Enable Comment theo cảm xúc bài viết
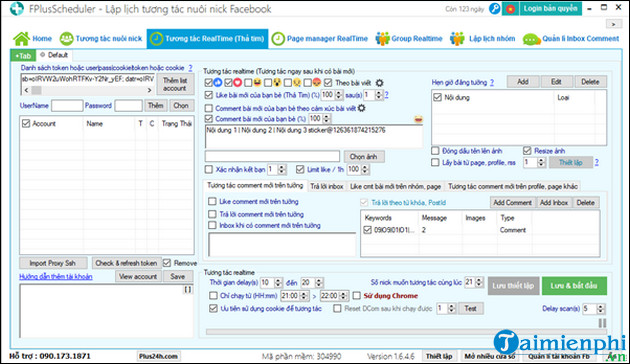630x364 pixels. pyautogui.click(x=209, y=108)
